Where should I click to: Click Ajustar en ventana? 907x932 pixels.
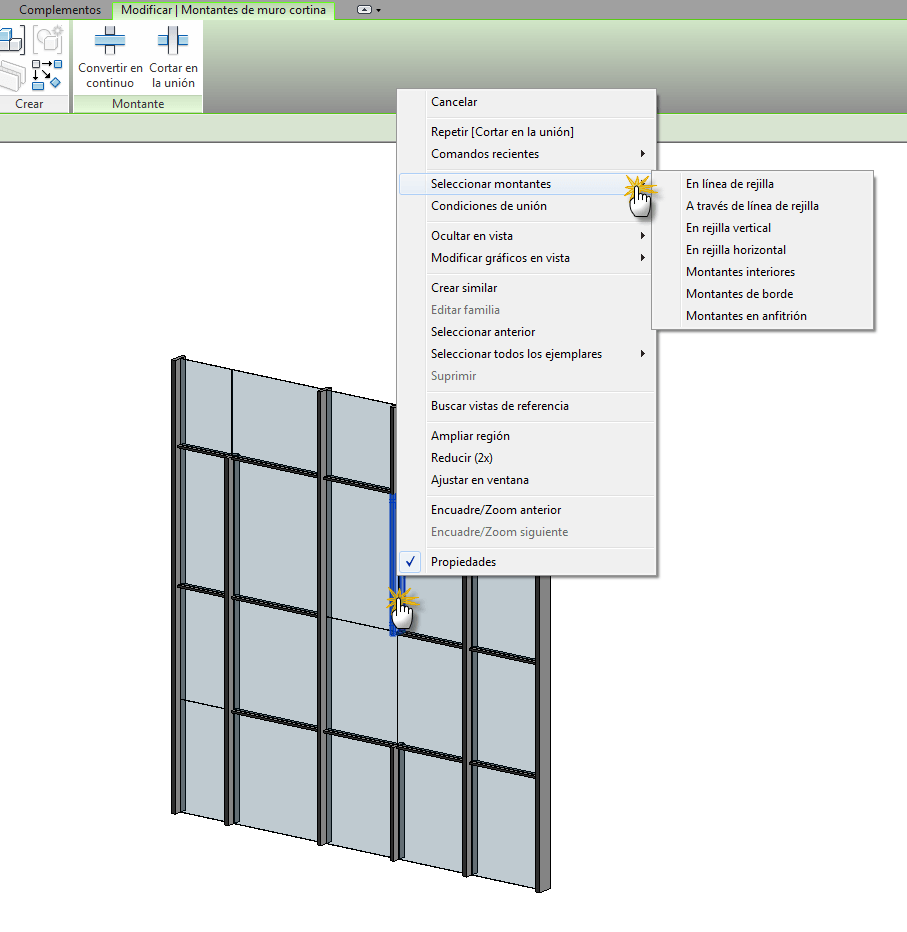click(x=527, y=480)
